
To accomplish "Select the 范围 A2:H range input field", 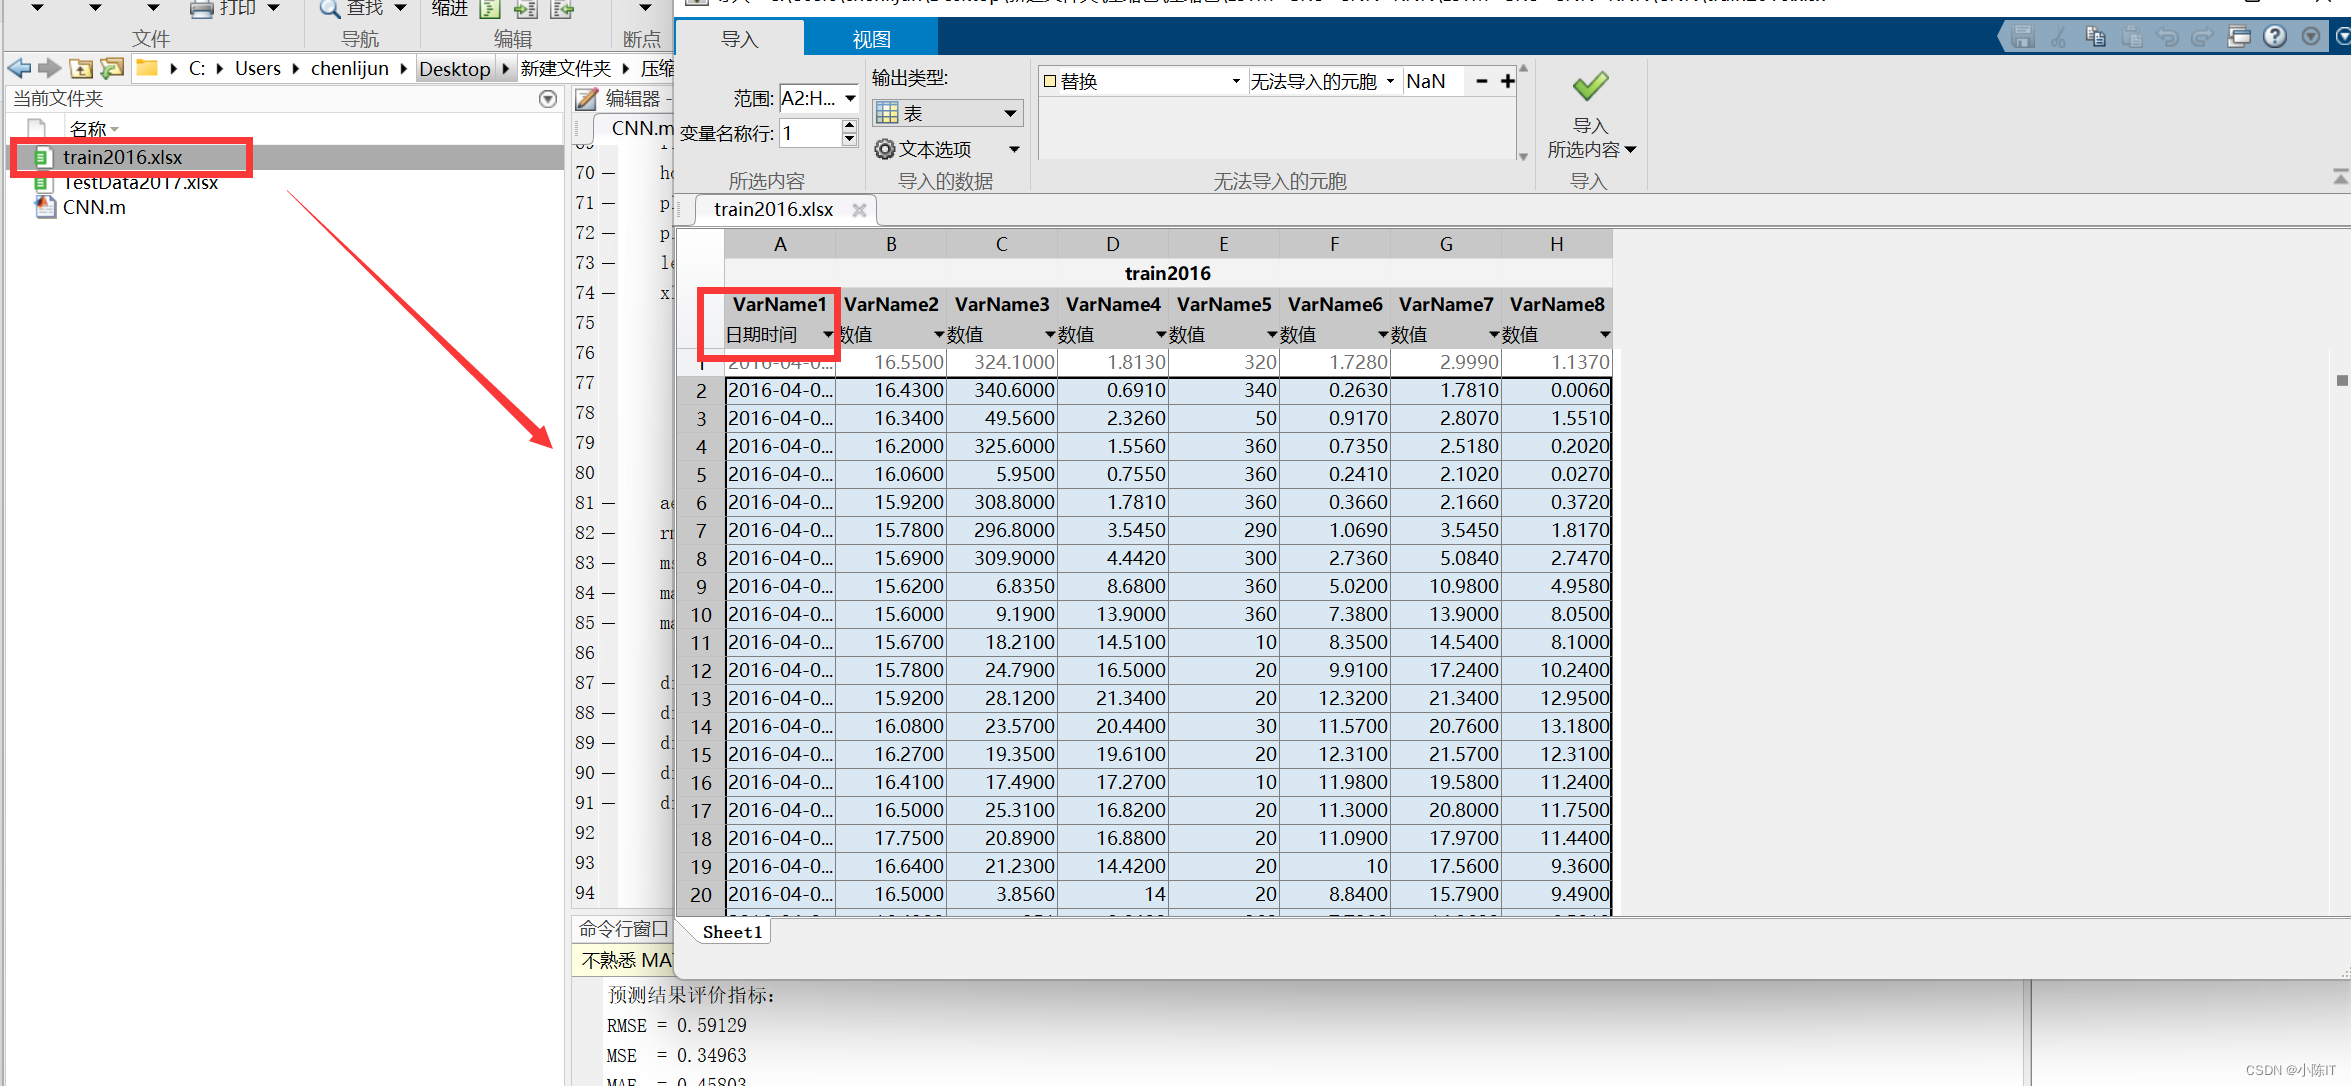I will click(802, 99).
